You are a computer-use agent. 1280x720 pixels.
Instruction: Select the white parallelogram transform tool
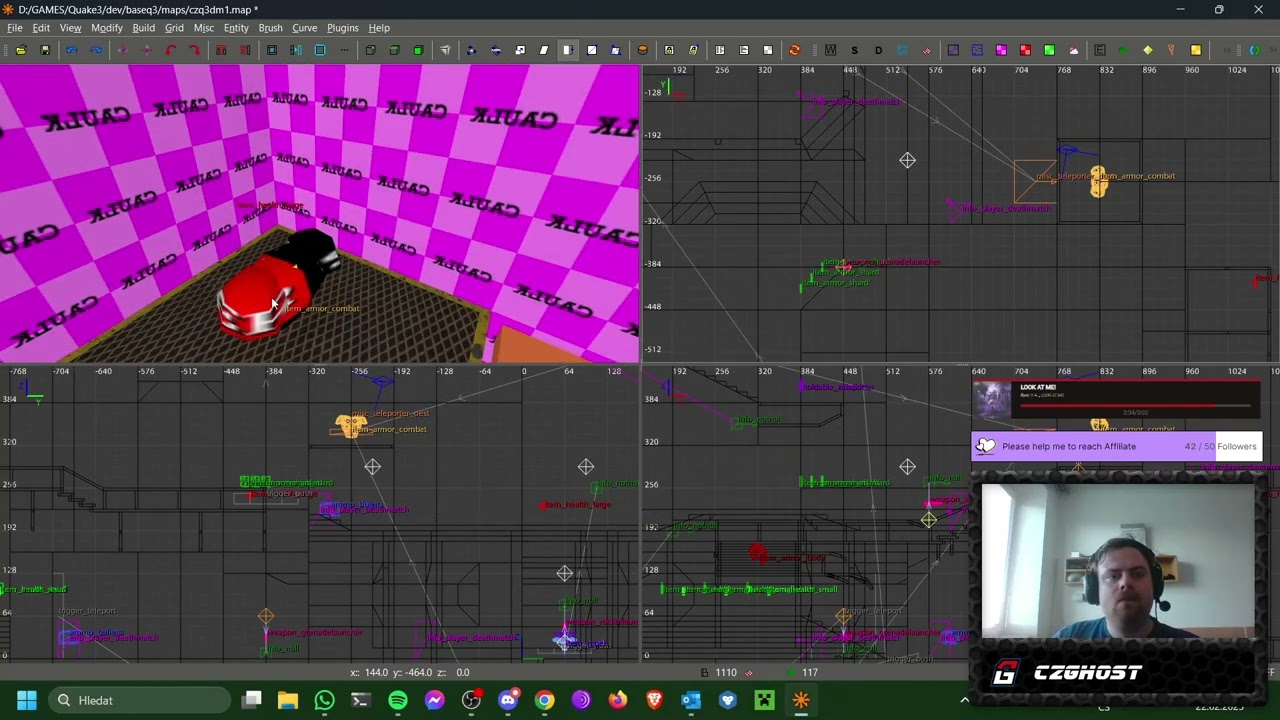tap(544, 50)
